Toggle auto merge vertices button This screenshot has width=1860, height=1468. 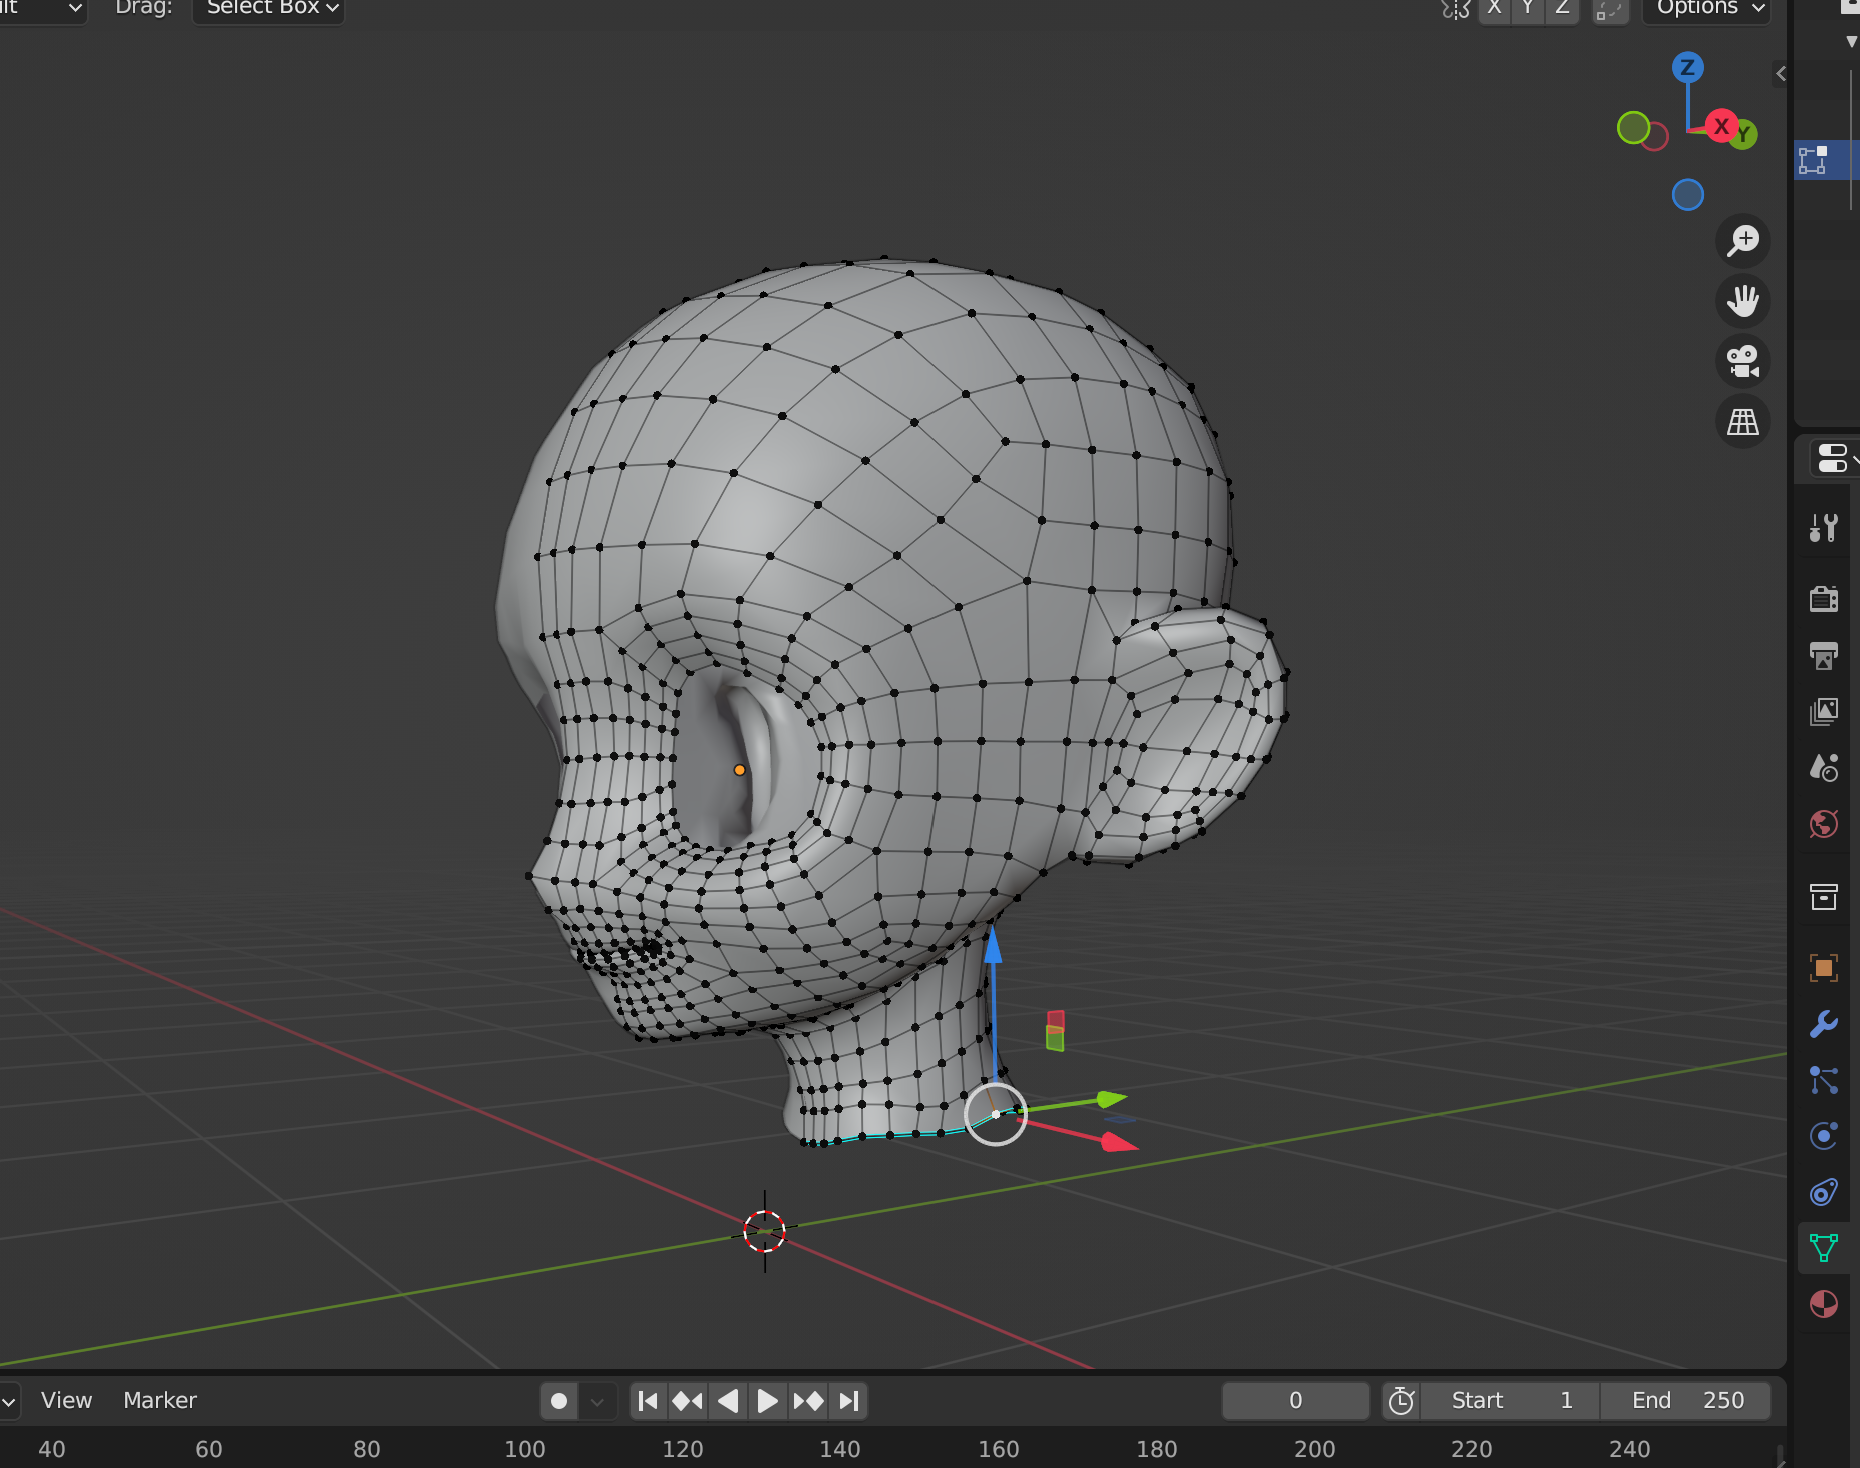pos(1610,9)
